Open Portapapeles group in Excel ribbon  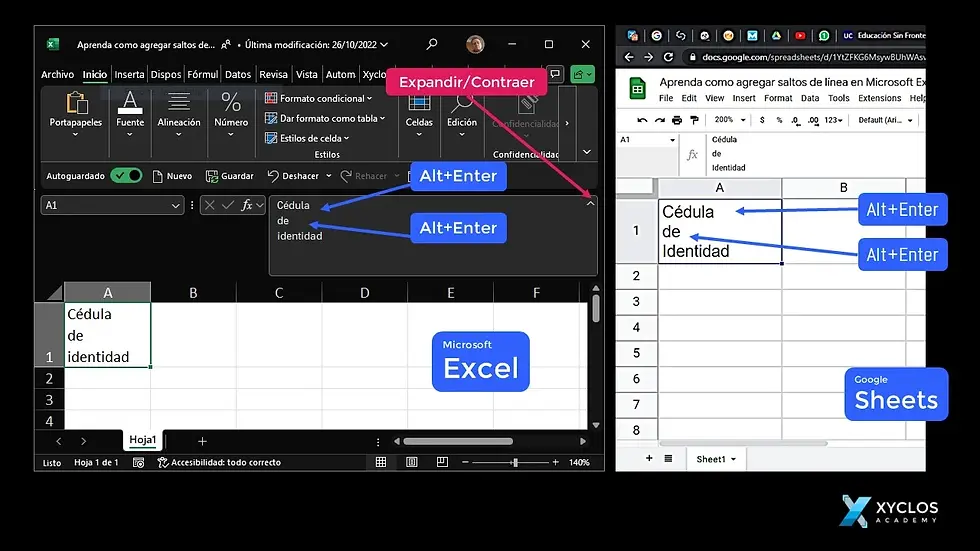click(x=76, y=114)
